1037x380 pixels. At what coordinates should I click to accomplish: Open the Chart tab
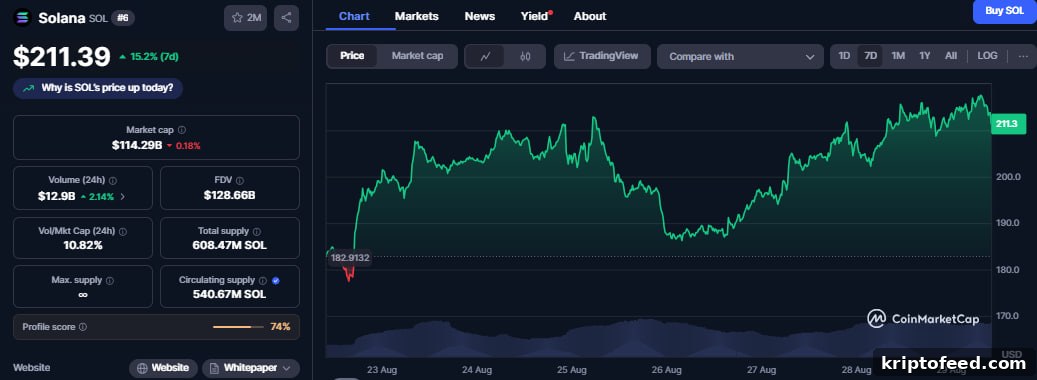point(354,16)
